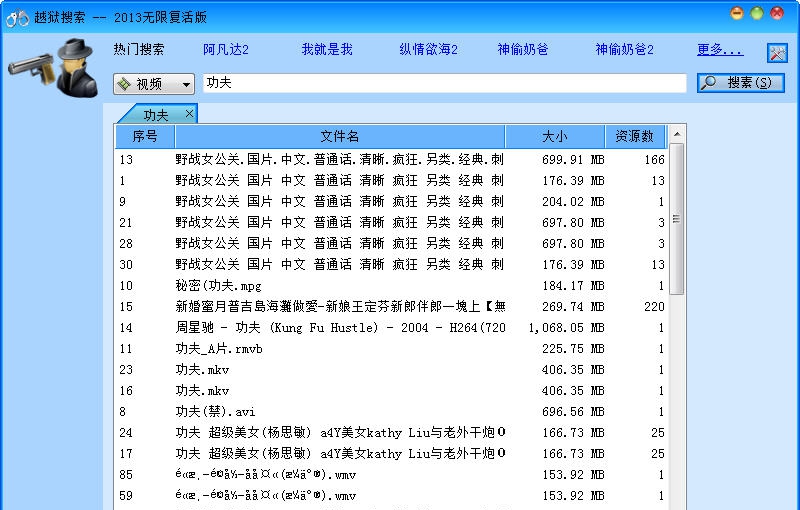Select hot search 纵情欲海2

(x=428, y=49)
